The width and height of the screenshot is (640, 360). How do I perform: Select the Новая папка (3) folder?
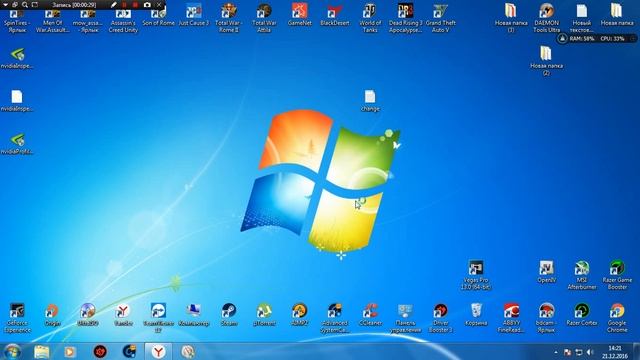511,18
